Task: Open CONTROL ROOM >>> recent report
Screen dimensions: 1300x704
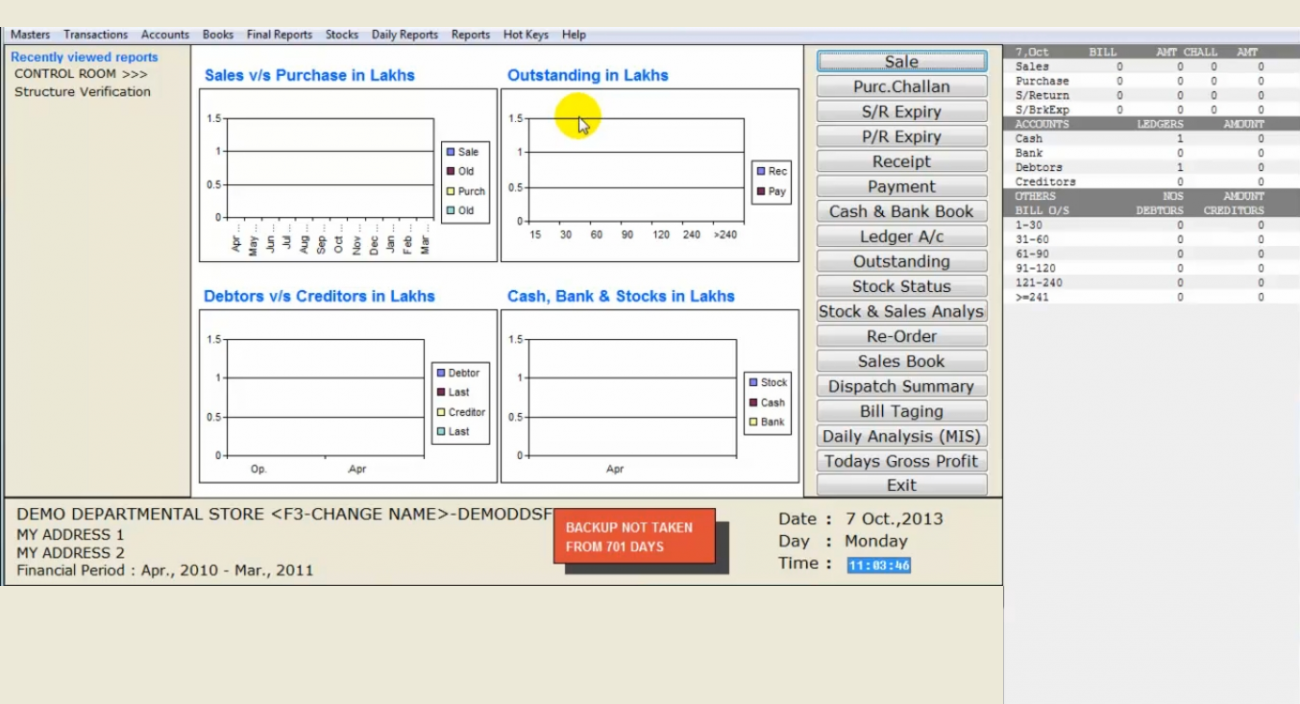Action: 81,74
